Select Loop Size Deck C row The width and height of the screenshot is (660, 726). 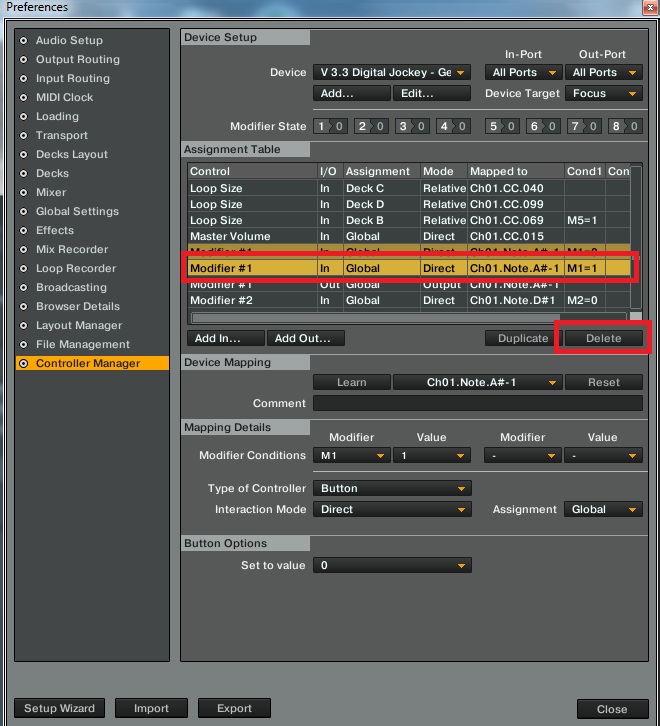click(x=409, y=188)
